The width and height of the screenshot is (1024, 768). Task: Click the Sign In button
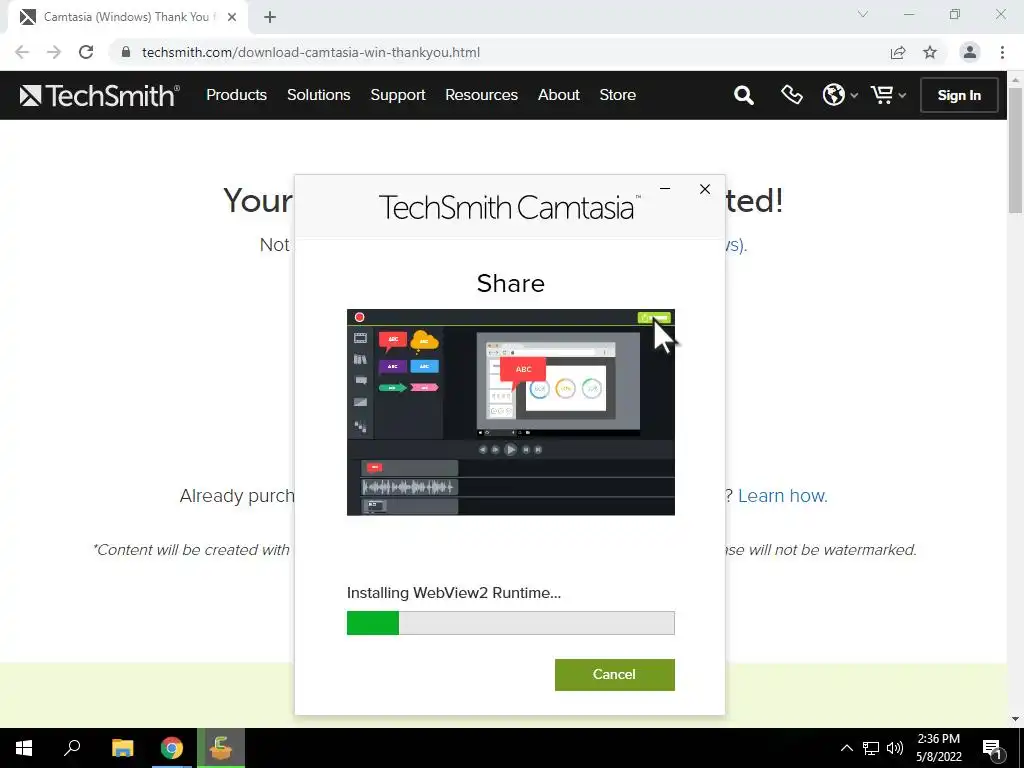[959, 95]
